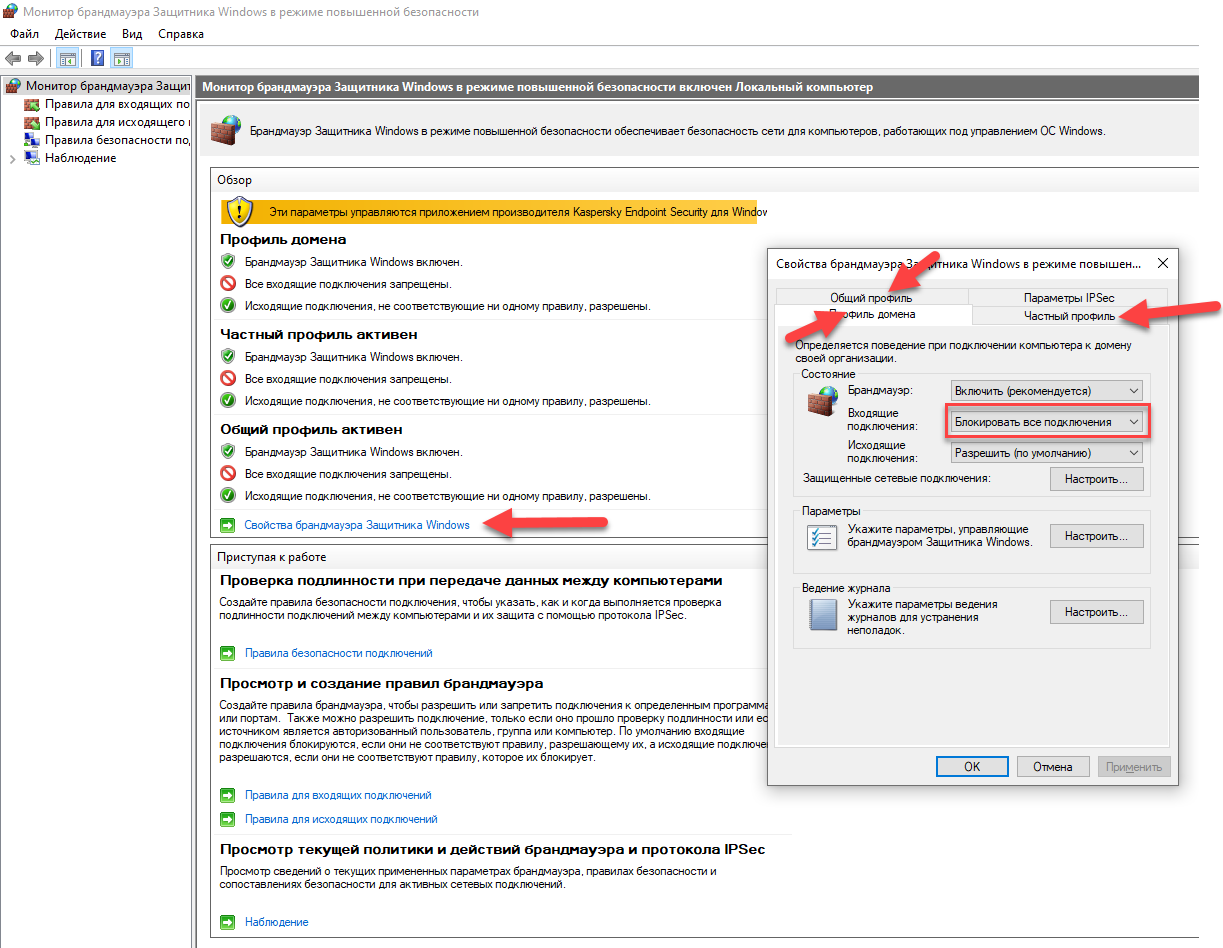Cancel the dialog with Отмена

click(x=1053, y=767)
